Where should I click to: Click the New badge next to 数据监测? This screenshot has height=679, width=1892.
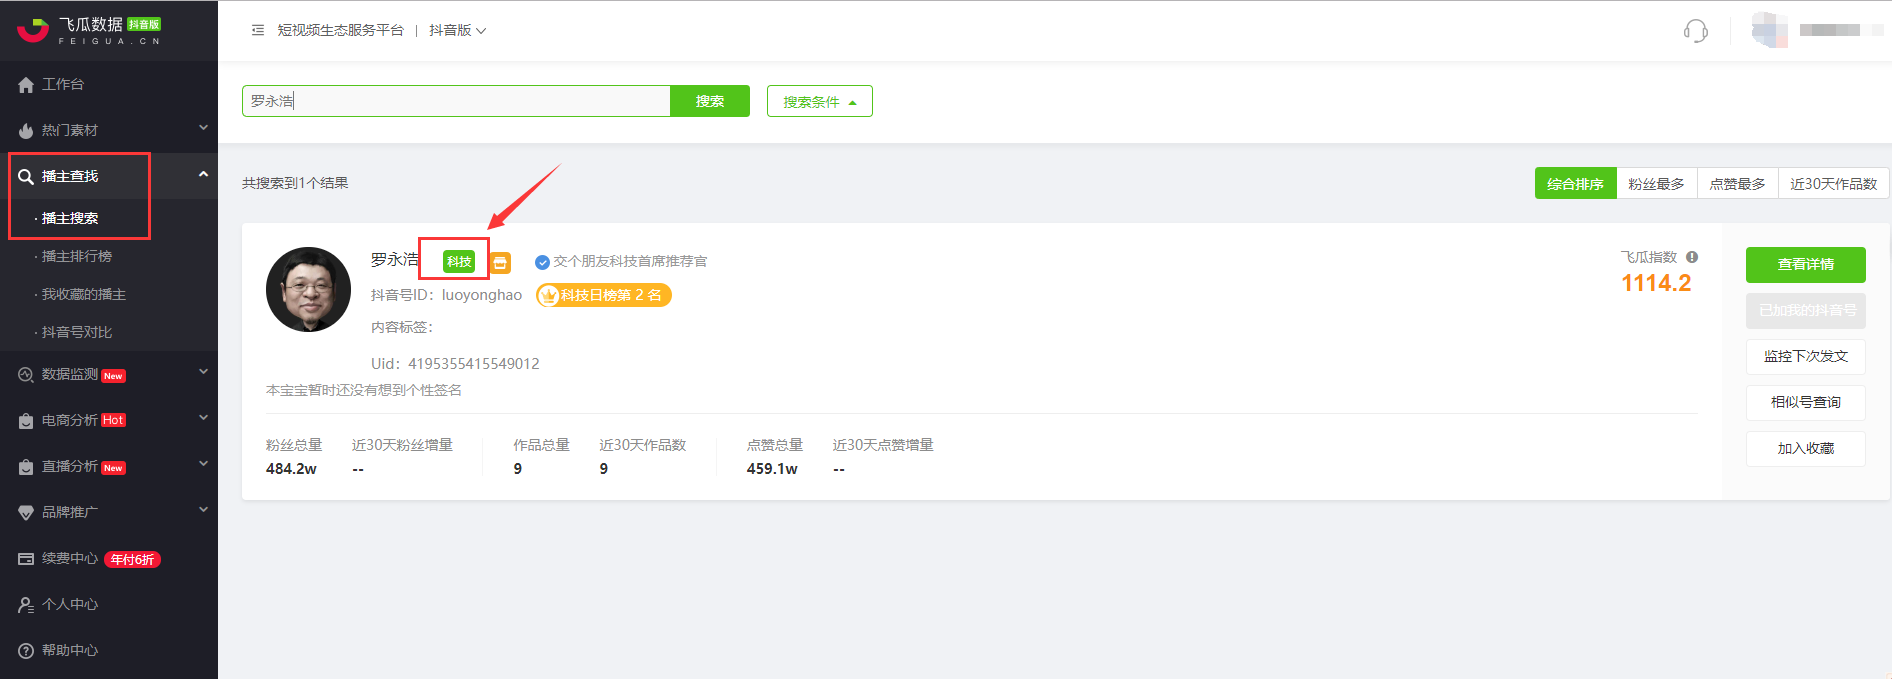click(113, 376)
